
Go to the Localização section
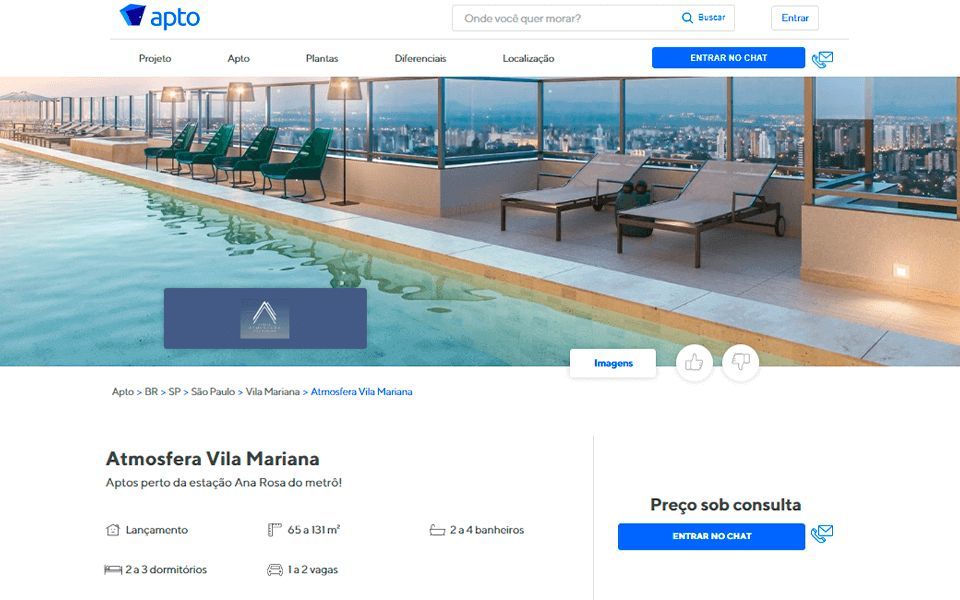[x=528, y=59]
